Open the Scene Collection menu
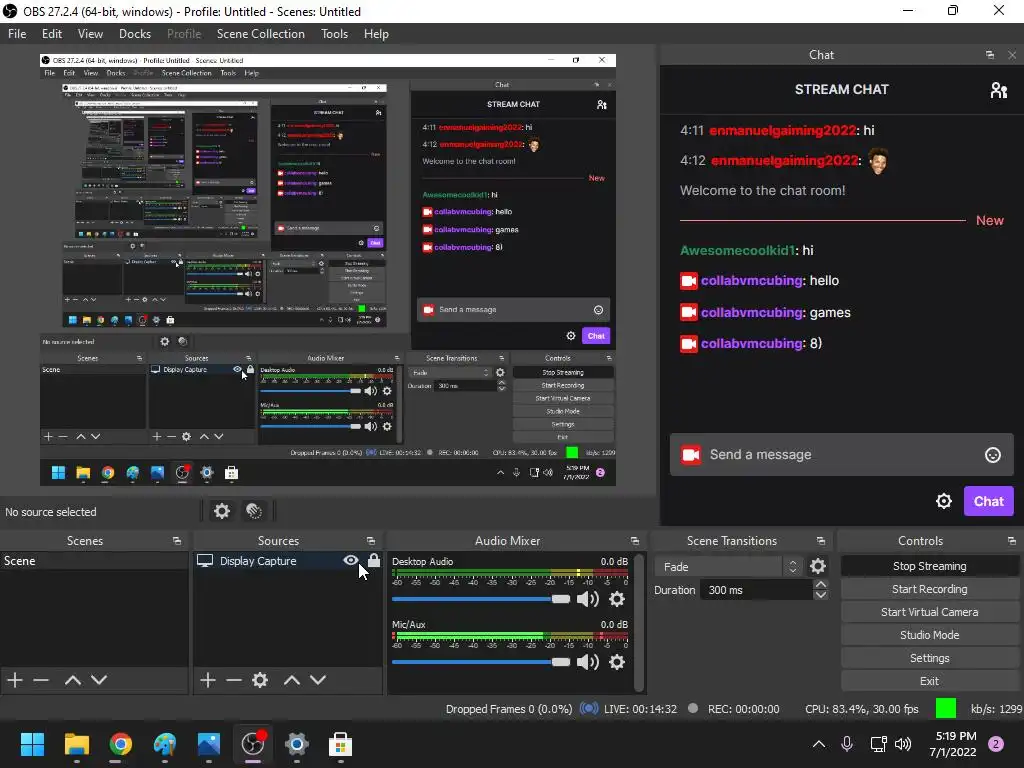The image size is (1024, 768). pos(261,34)
